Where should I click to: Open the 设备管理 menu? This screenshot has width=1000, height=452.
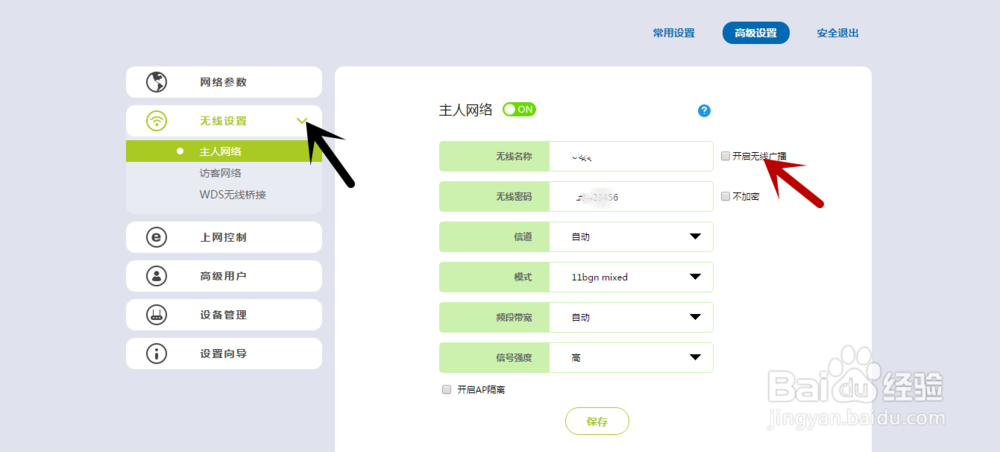pyautogui.click(x=224, y=315)
